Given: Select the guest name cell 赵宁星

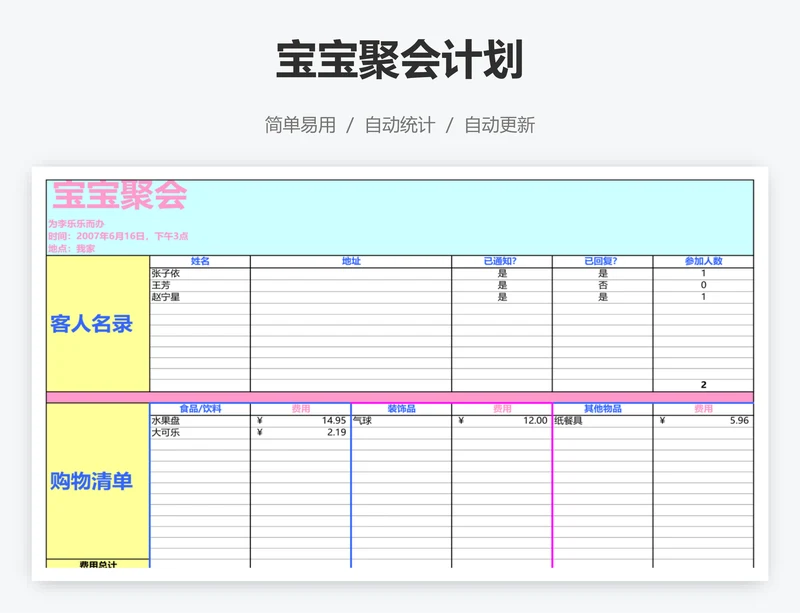Looking at the screenshot, I should (x=200, y=297).
